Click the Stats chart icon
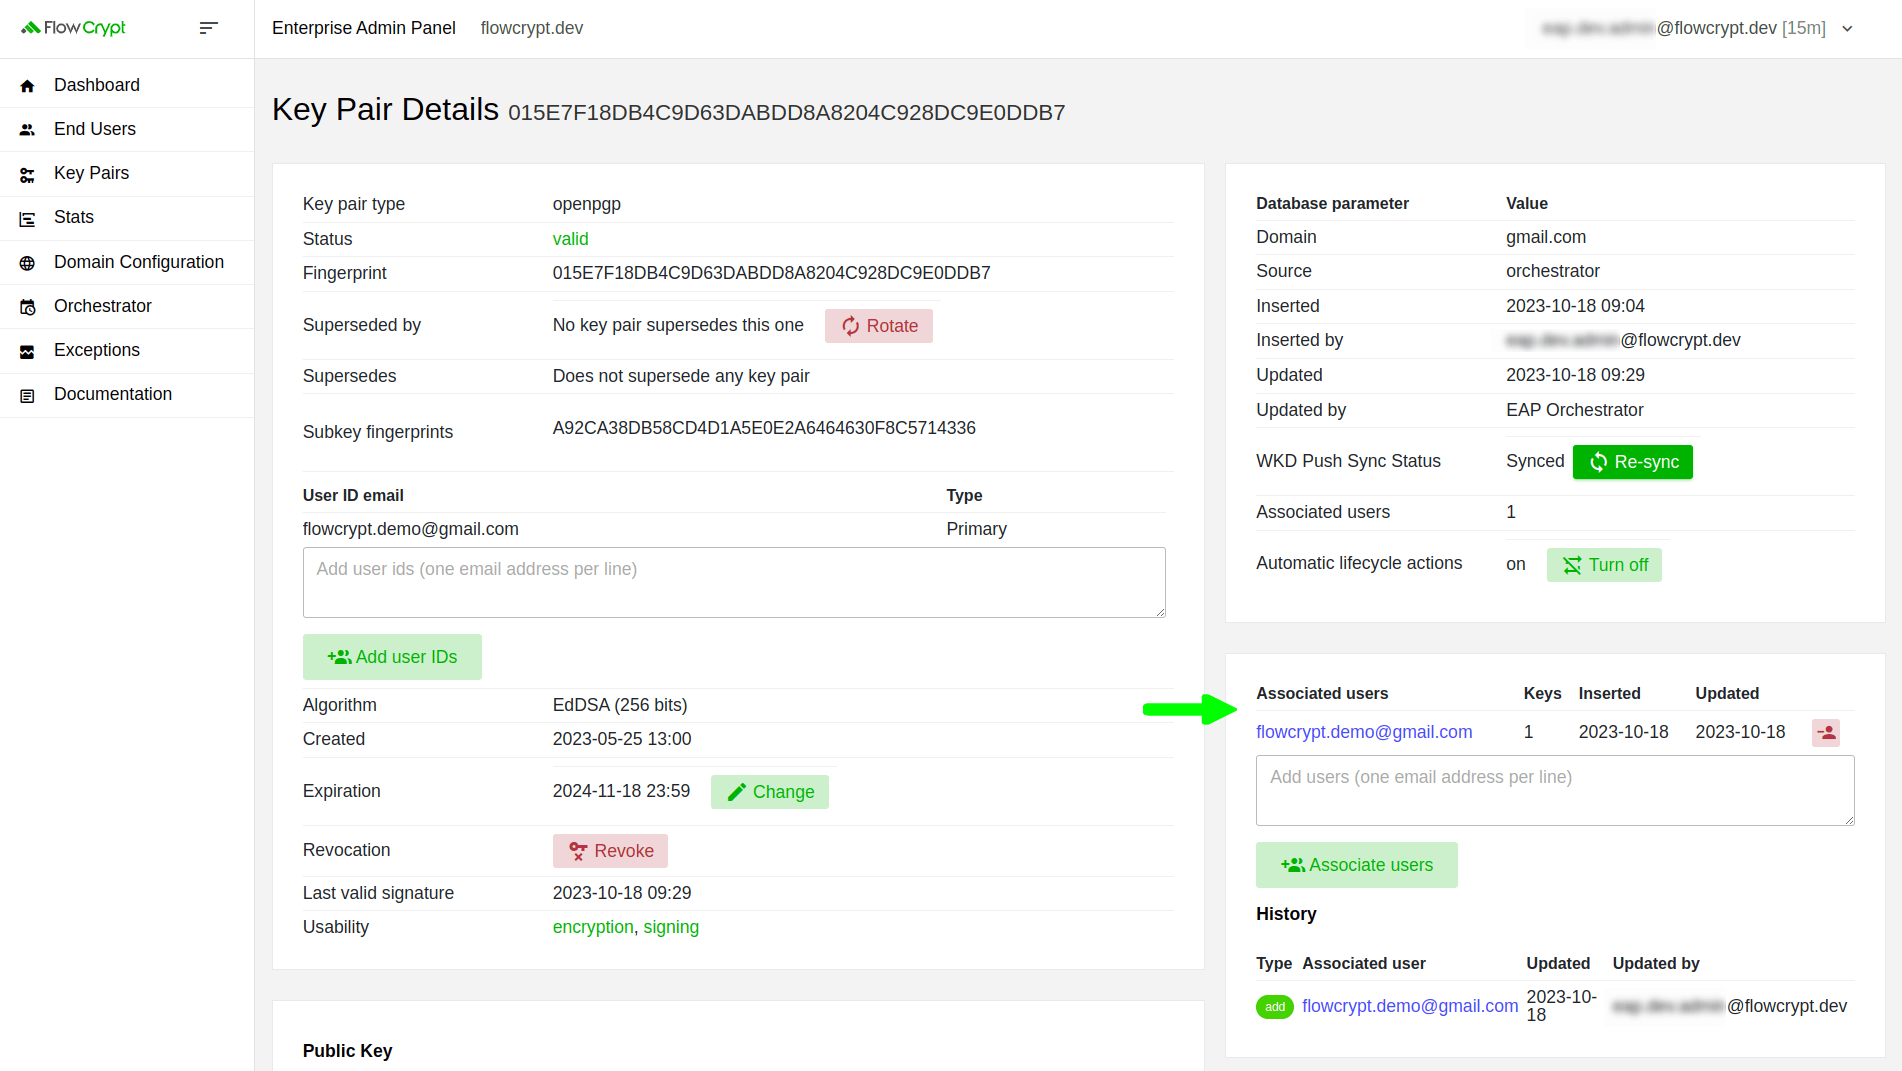This screenshot has height=1071, width=1902. (27, 218)
